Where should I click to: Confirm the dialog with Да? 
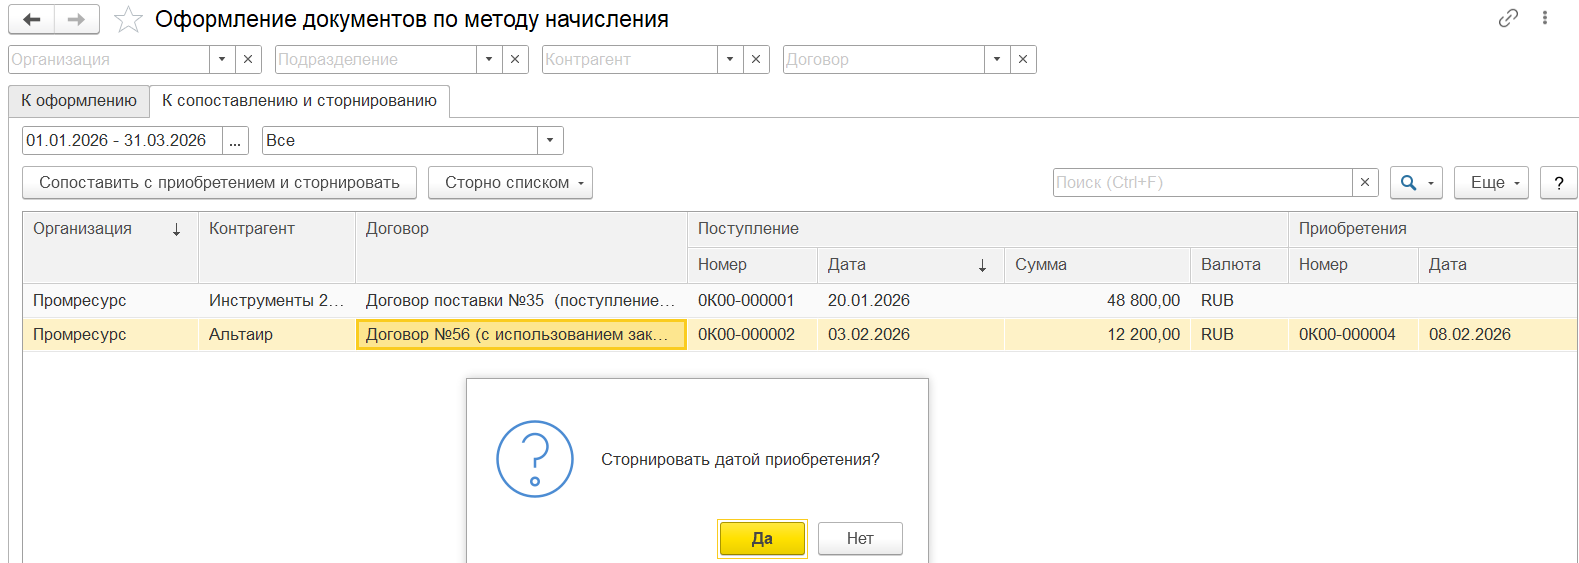point(762,538)
